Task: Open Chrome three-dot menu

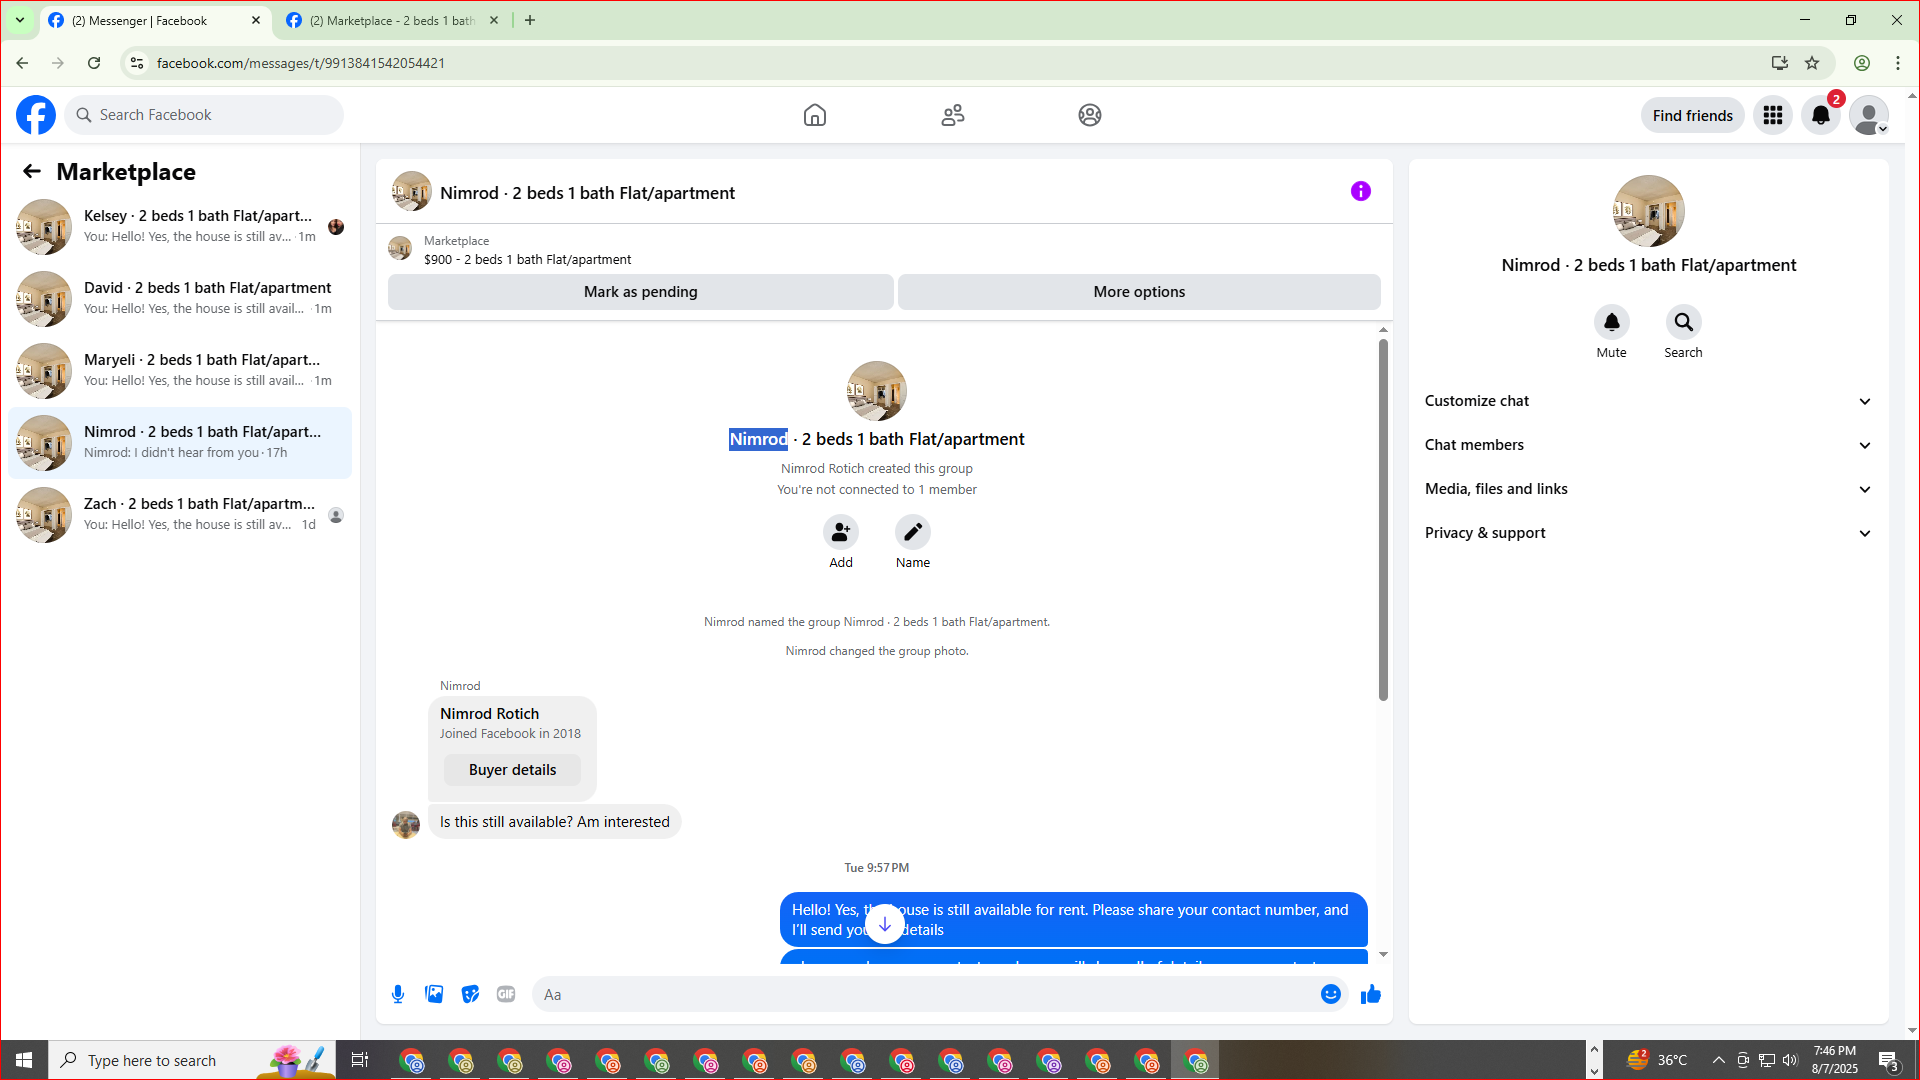Action: click(x=1898, y=63)
